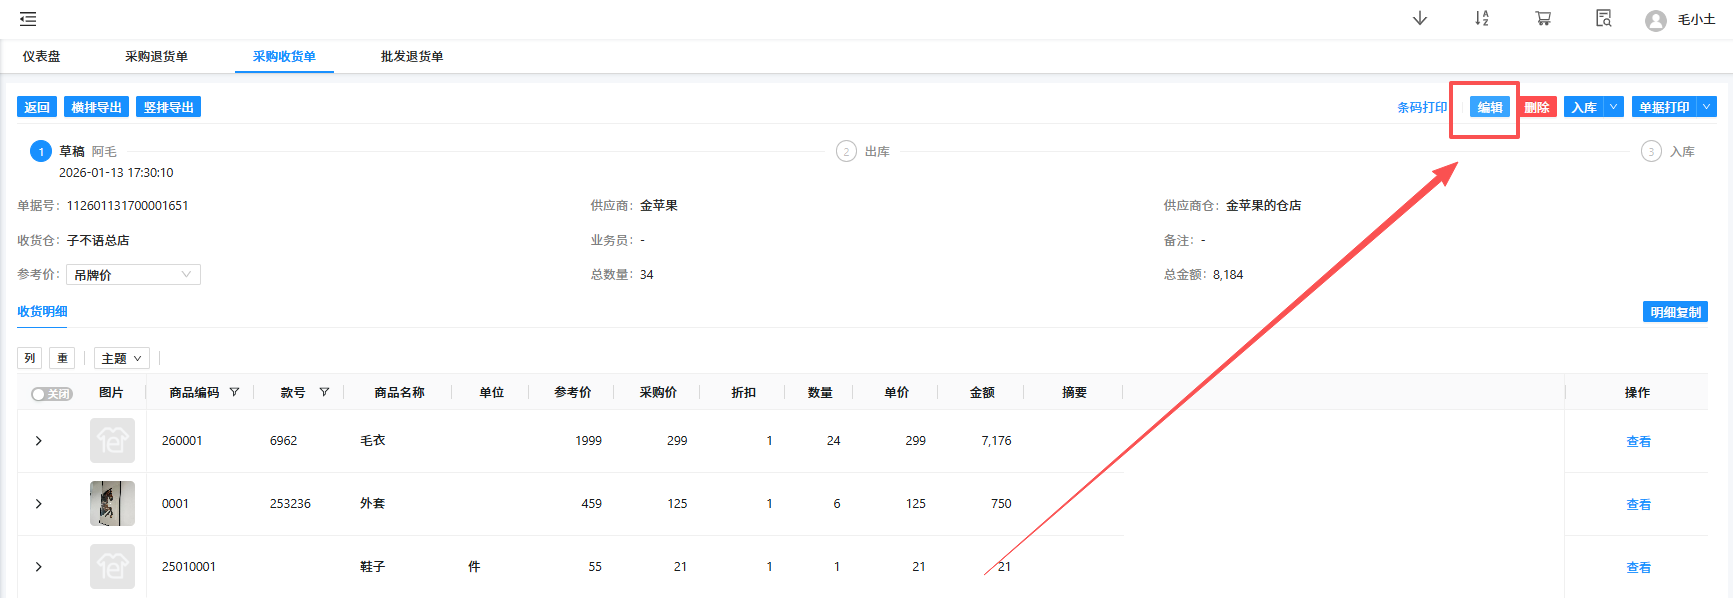Switch to the 批发退货单 tab
Viewport: 1733px width, 598px height.
coord(411,57)
